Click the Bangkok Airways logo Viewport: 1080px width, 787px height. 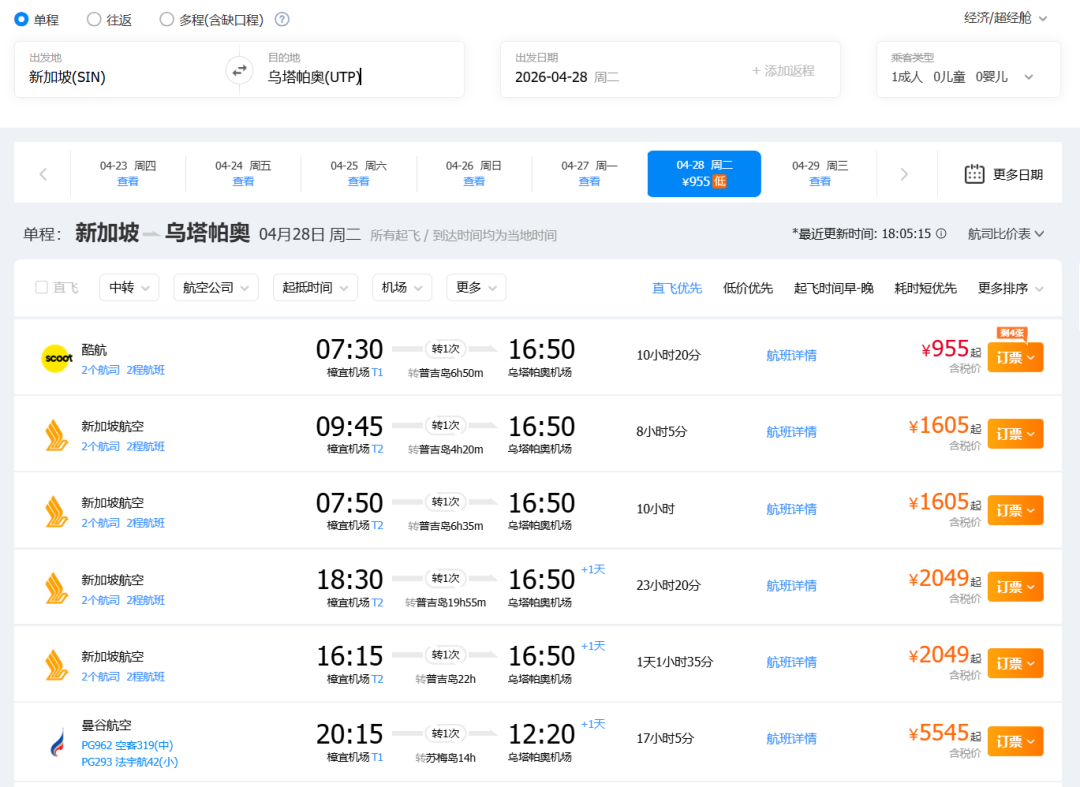click(x=55, y=742)
